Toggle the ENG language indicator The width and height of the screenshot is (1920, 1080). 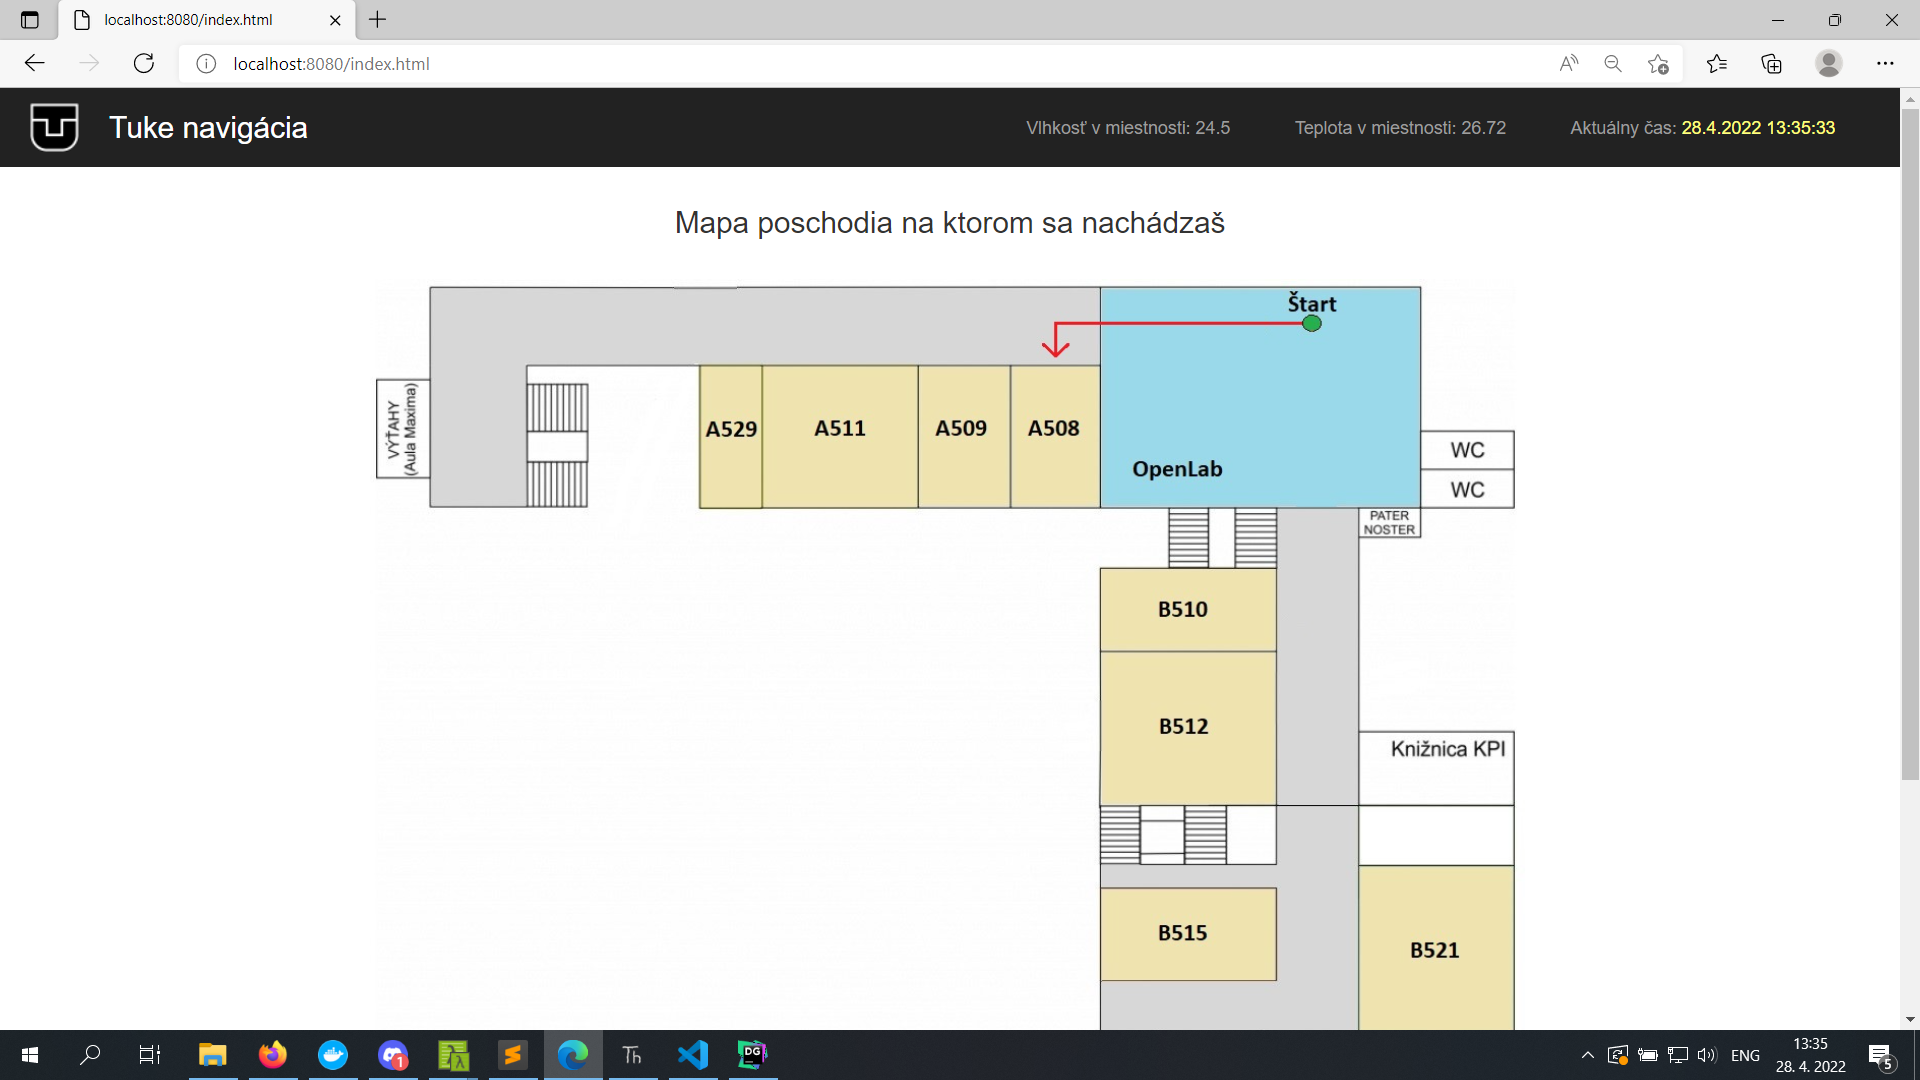pyautogui.click(x=1745, y=1055)
